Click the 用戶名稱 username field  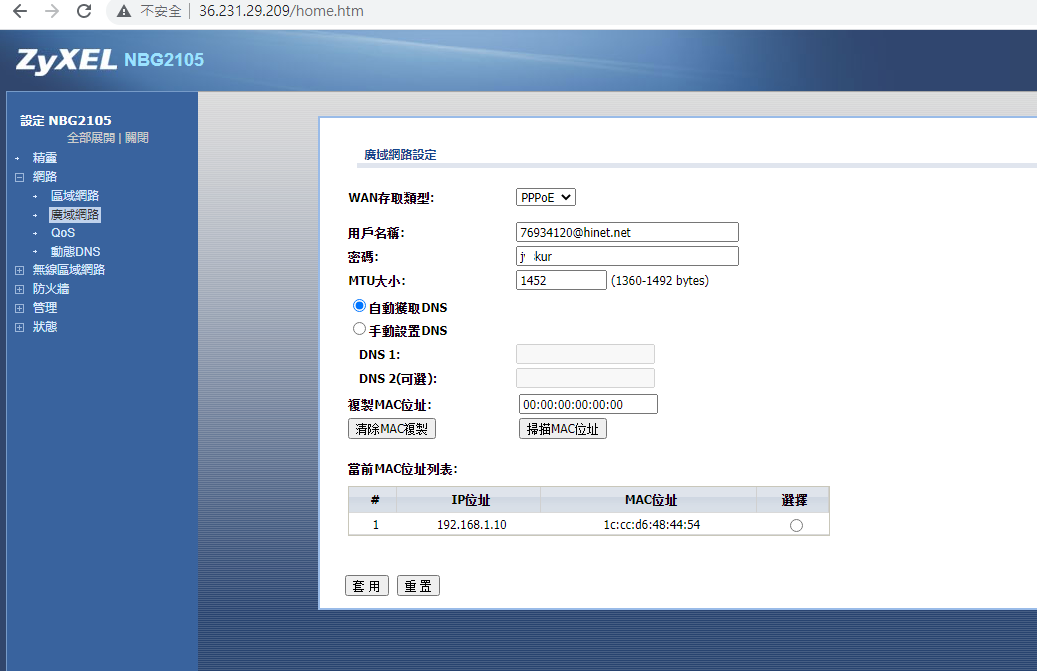627,232
